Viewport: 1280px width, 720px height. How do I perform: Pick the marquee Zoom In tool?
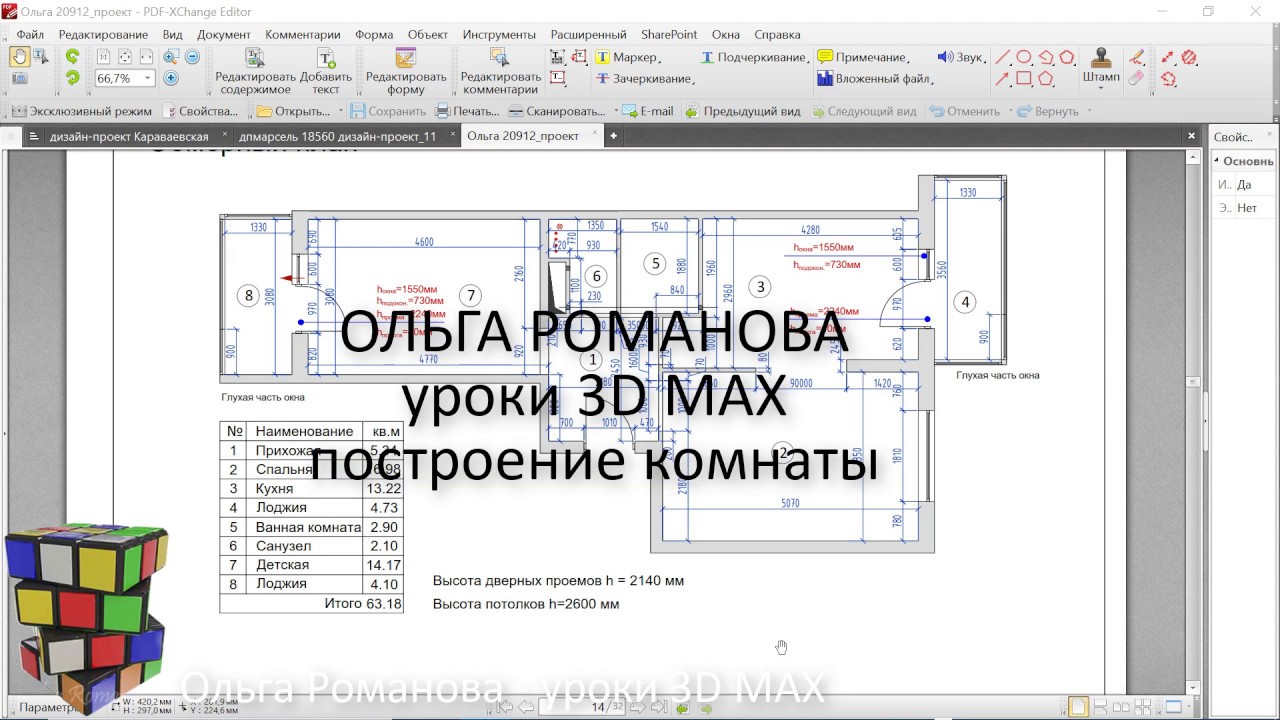[x=171, y=56]
